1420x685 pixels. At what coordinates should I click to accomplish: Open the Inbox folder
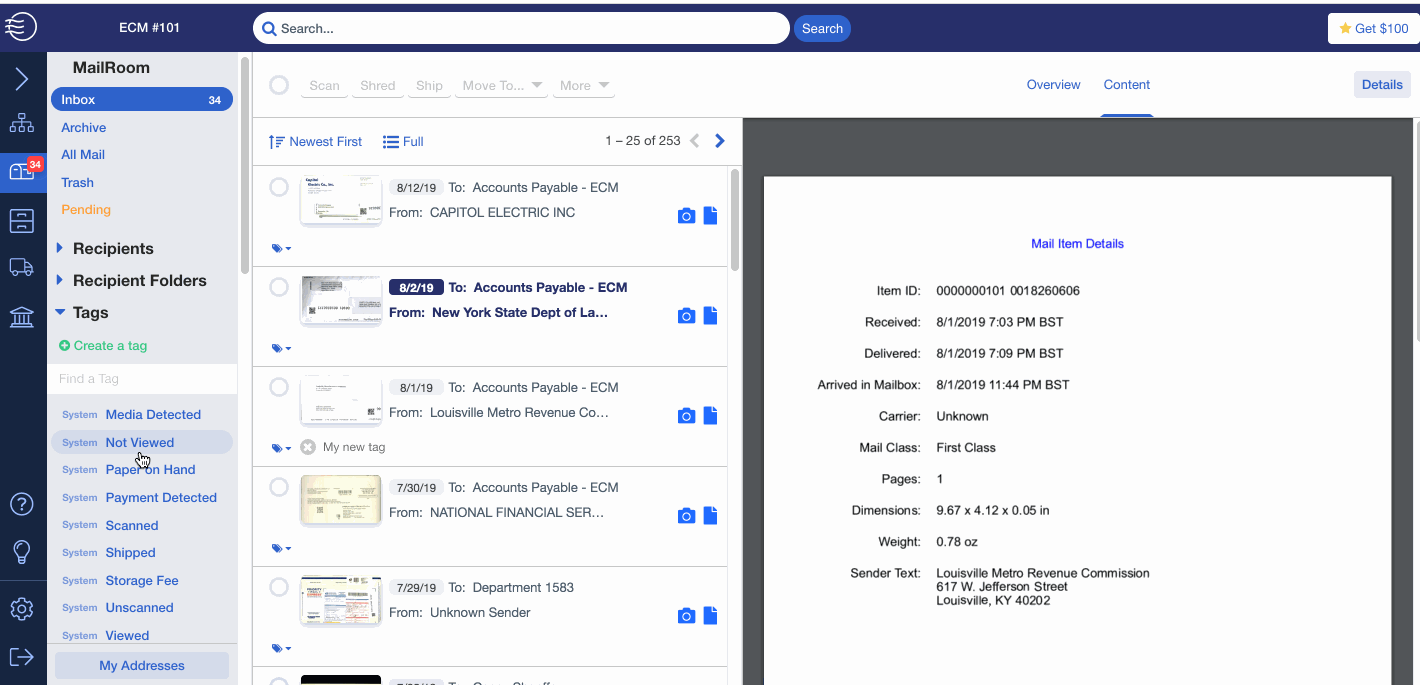click(x=142, y=100)
